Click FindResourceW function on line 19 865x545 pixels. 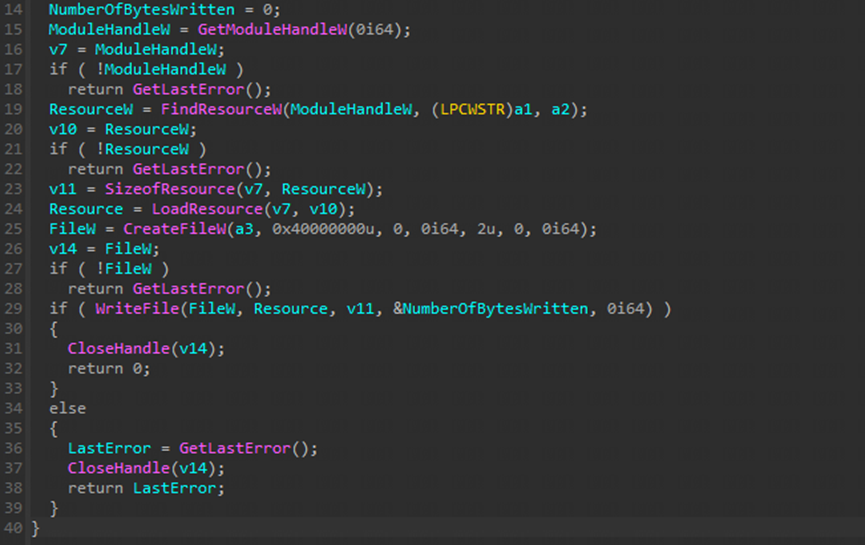pos(221,109)
